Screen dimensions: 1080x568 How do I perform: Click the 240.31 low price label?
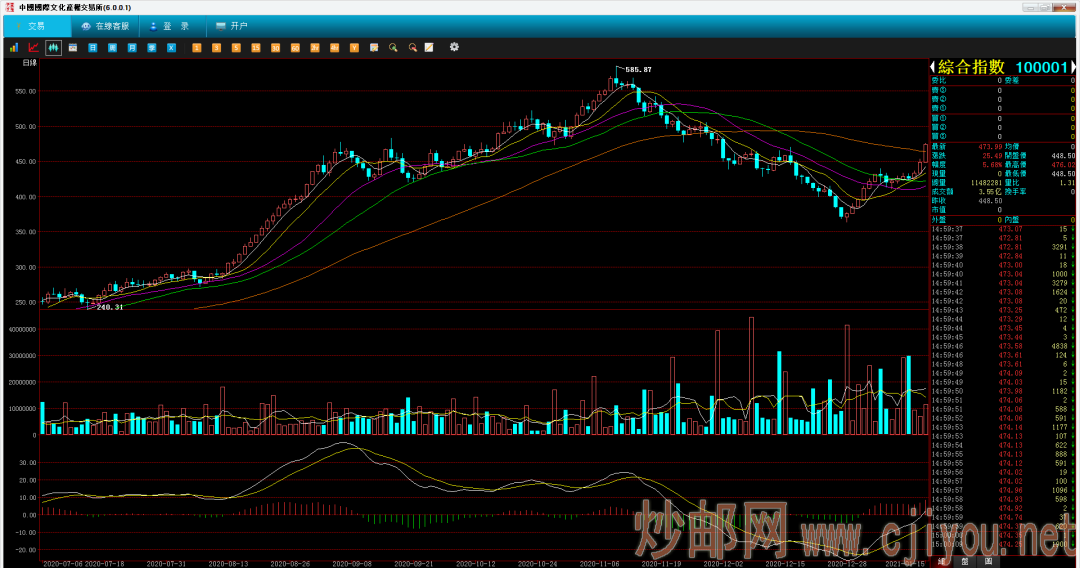click(x=110, y=307)
